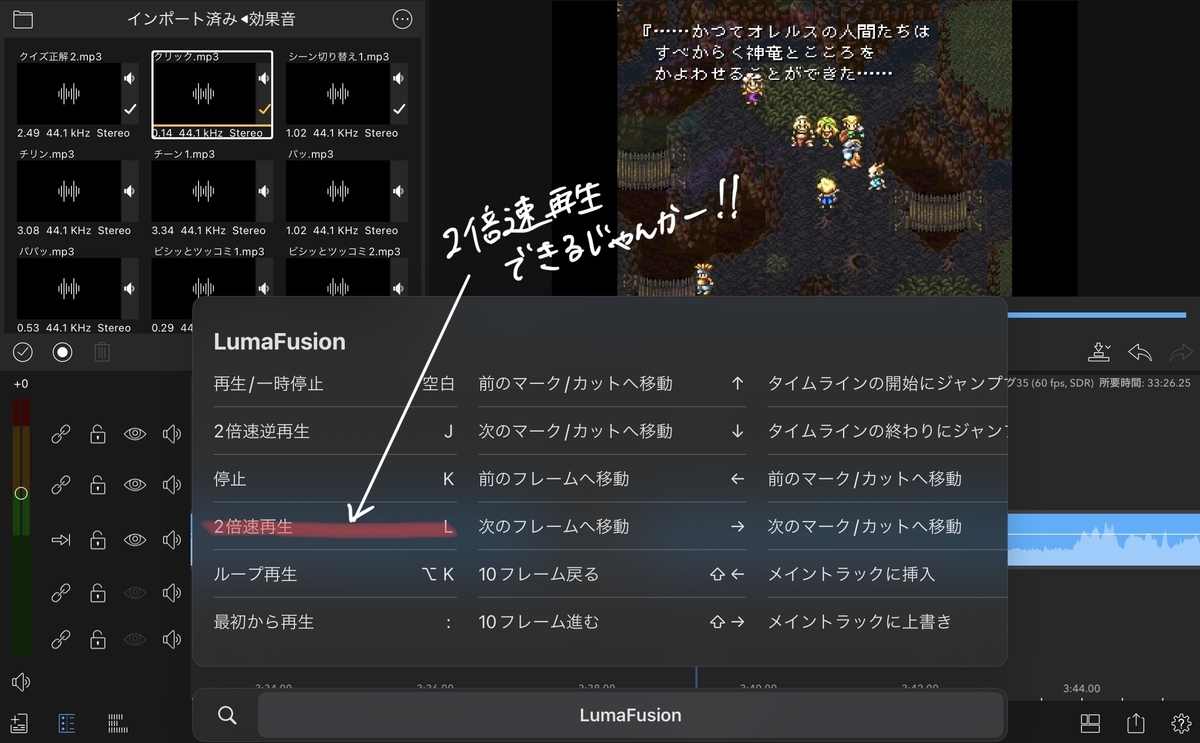Click the メイントラックに挿入 shortcut row
Viewport: 1200px width, 743px height.
(887, 574)
